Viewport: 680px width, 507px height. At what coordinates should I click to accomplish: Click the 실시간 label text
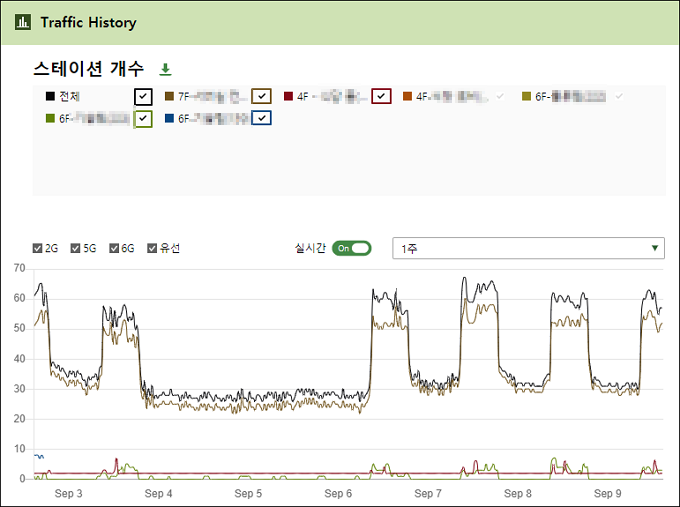[x=310, y=248]
